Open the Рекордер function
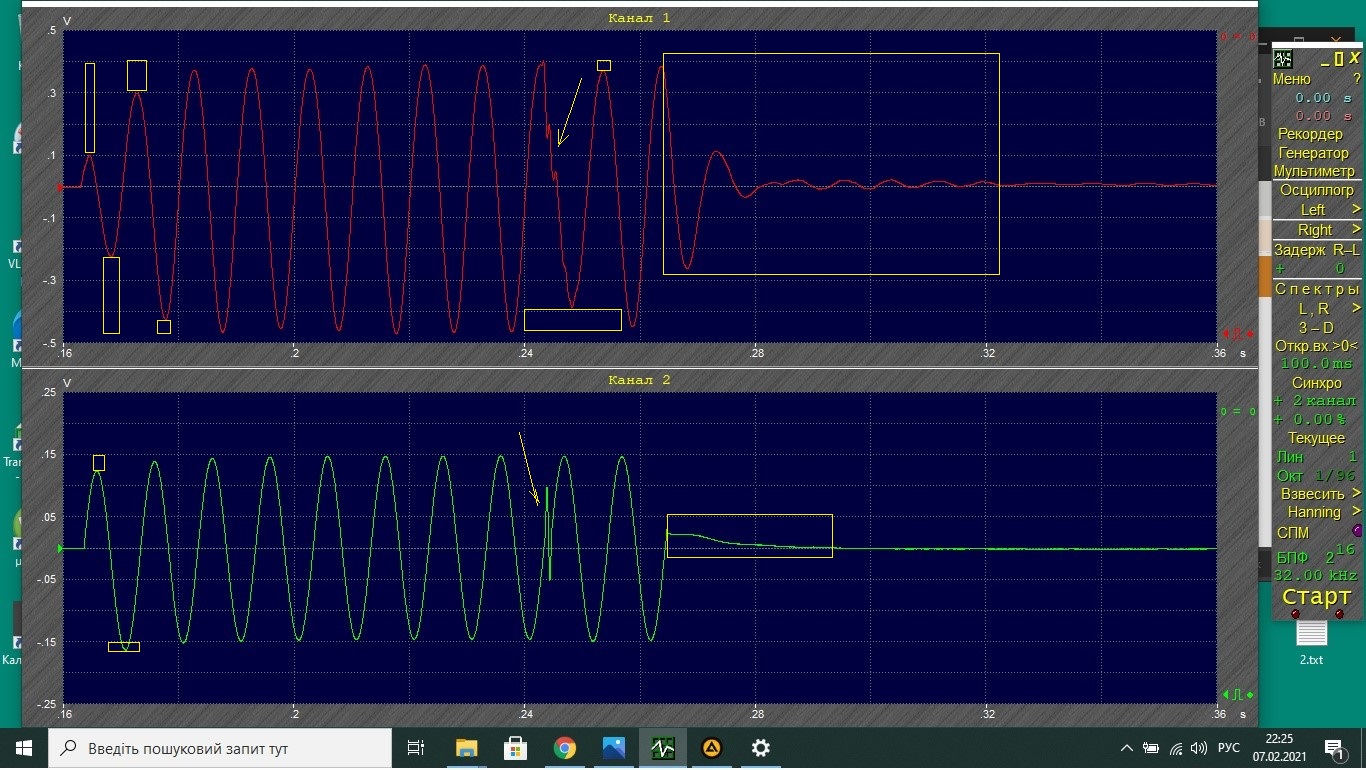1366x770 pixels. pyautogui.click(x=1311, y=133)
